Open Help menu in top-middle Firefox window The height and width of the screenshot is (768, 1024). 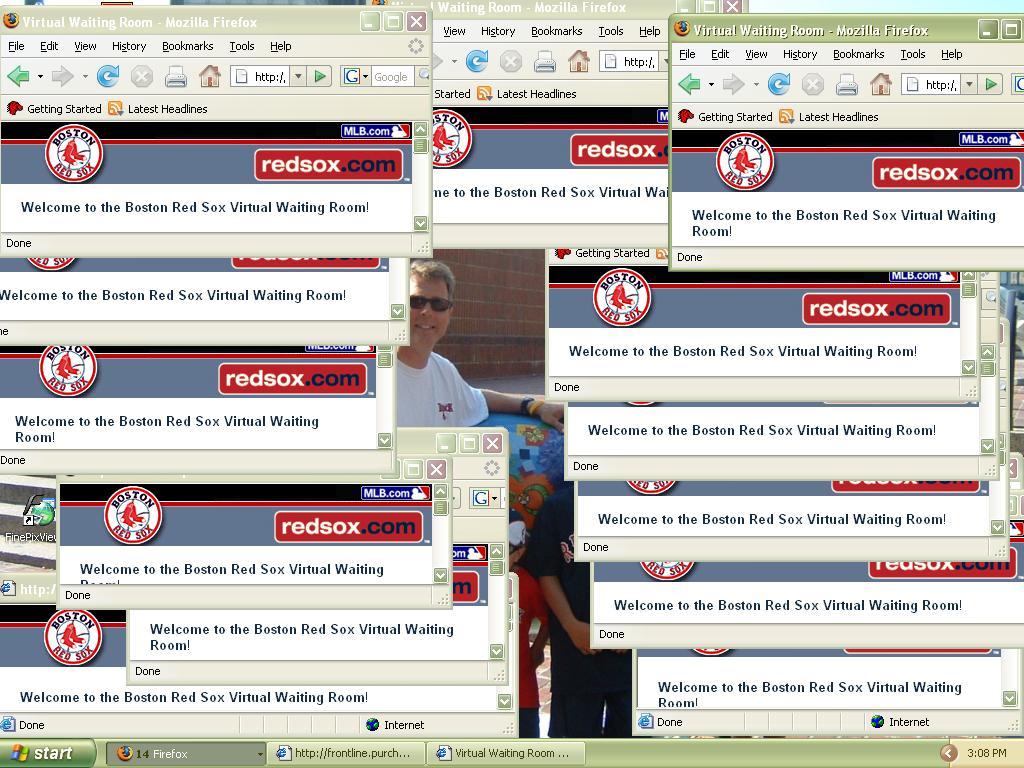pos(649,31)
